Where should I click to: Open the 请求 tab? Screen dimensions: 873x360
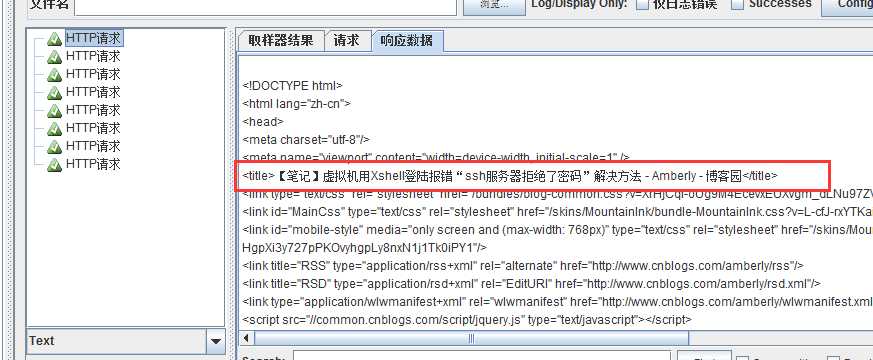click(x=346, y=41)
